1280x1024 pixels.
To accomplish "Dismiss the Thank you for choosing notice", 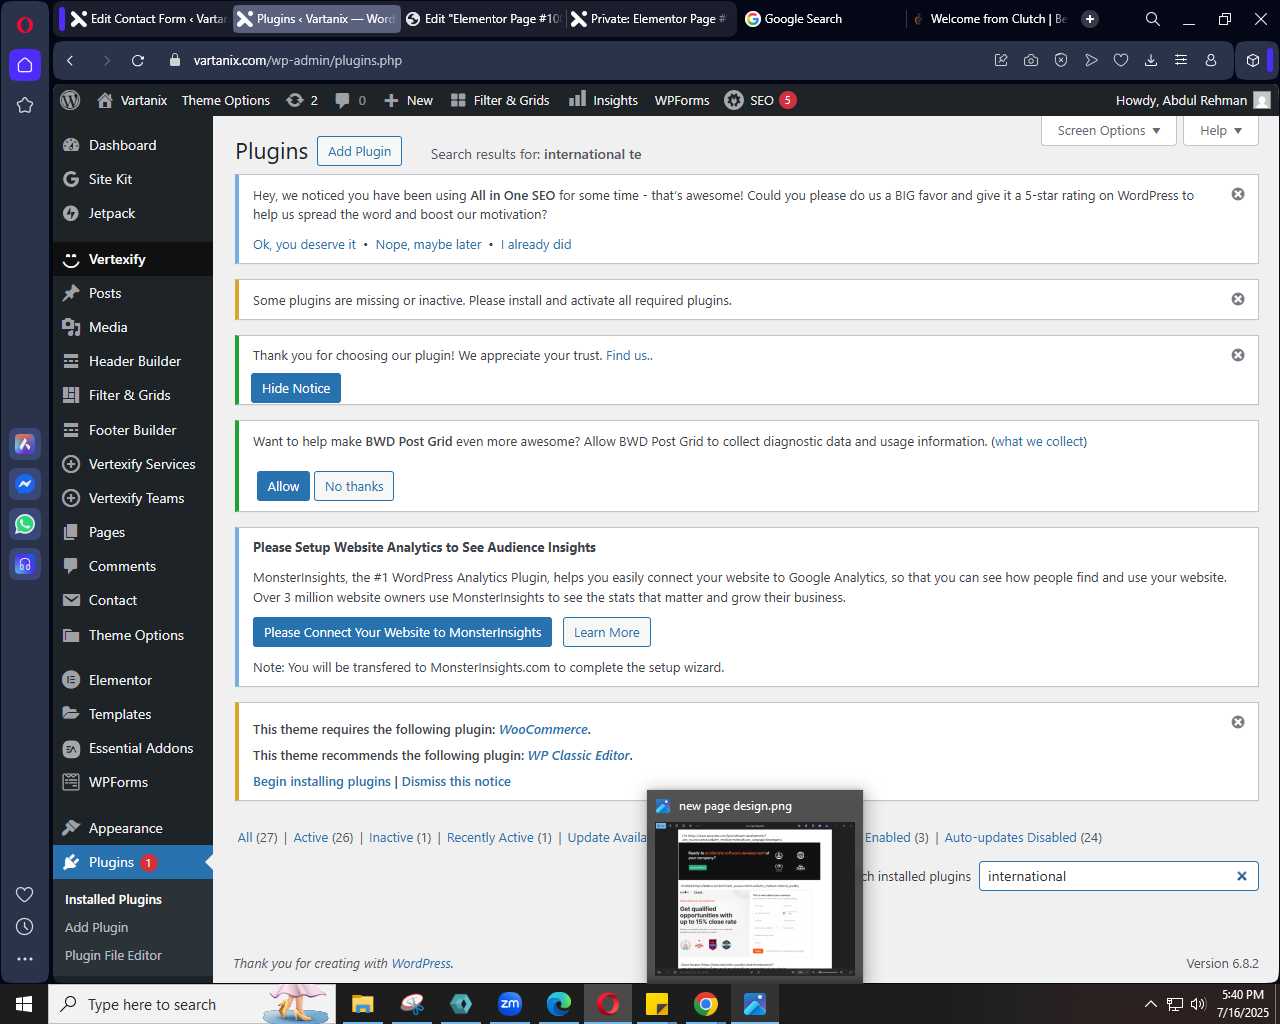I will pyautogui.click(x=1238, y=355).
